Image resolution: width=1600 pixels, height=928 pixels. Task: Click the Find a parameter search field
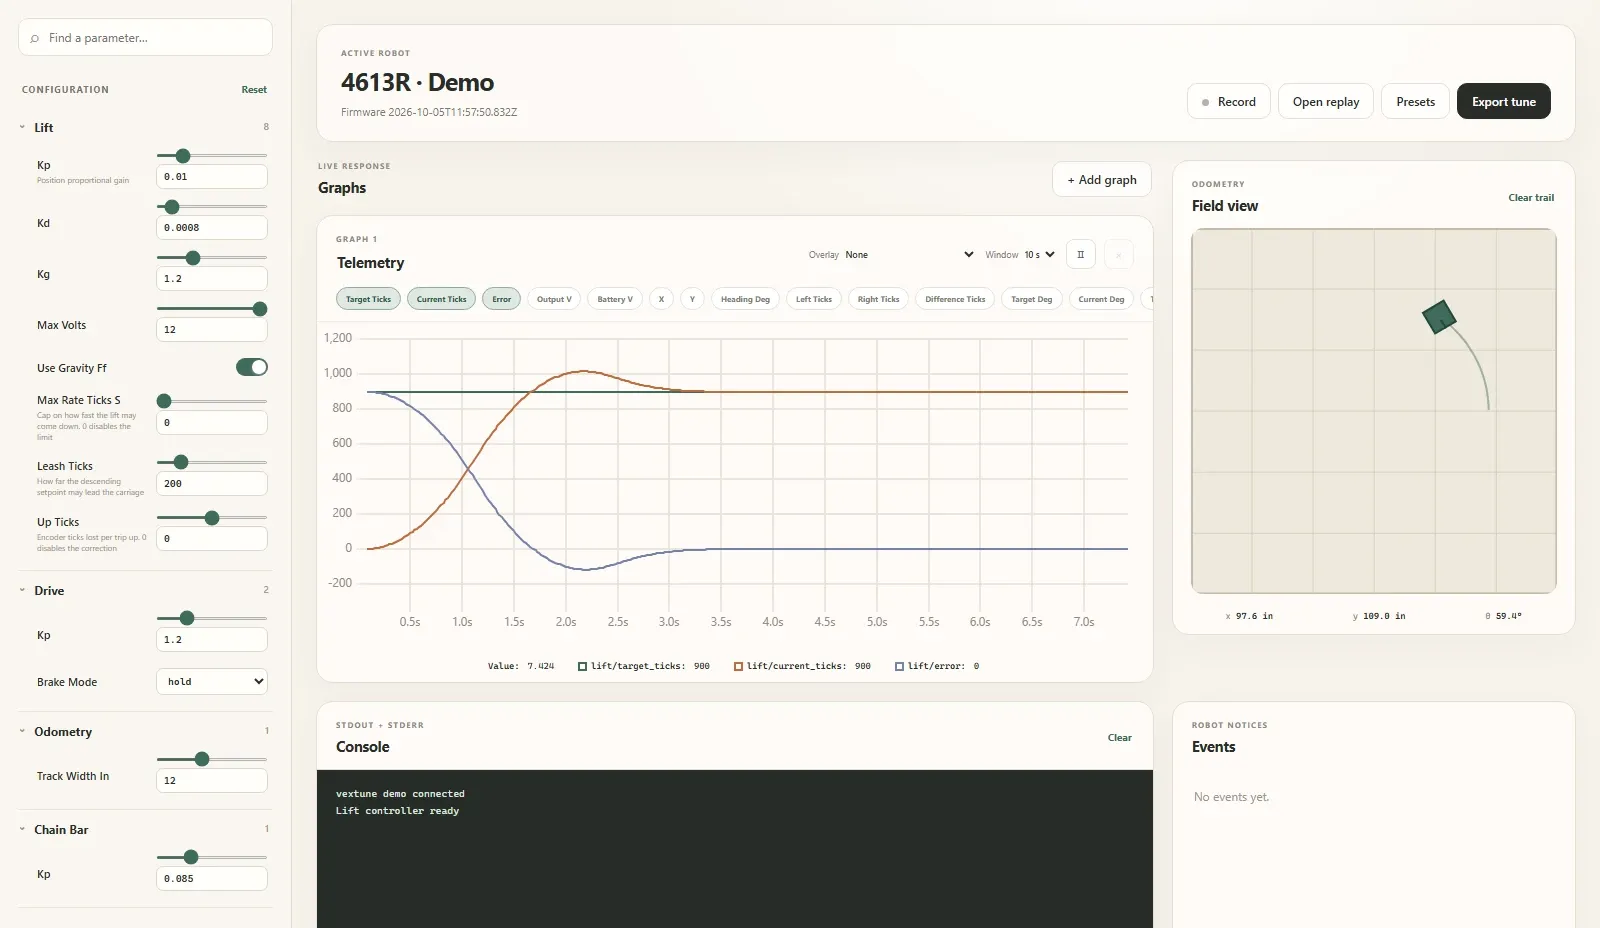145,38
